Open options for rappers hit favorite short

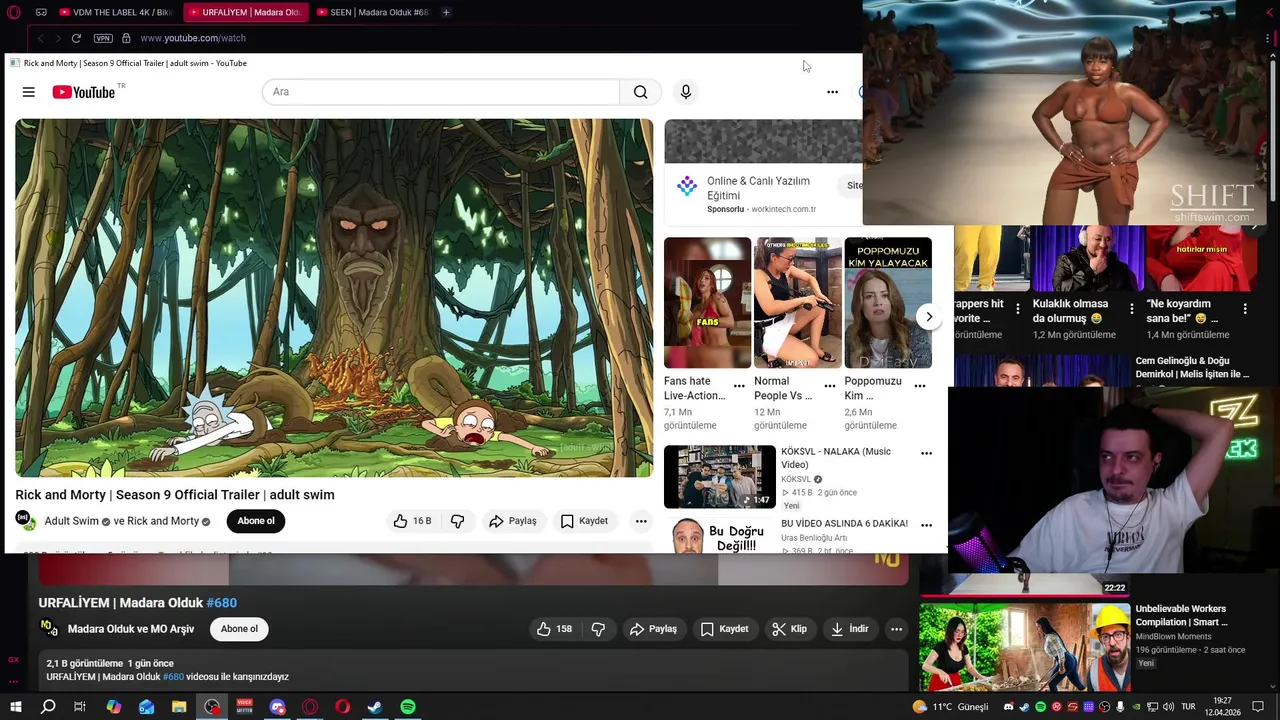[1017, 309]
